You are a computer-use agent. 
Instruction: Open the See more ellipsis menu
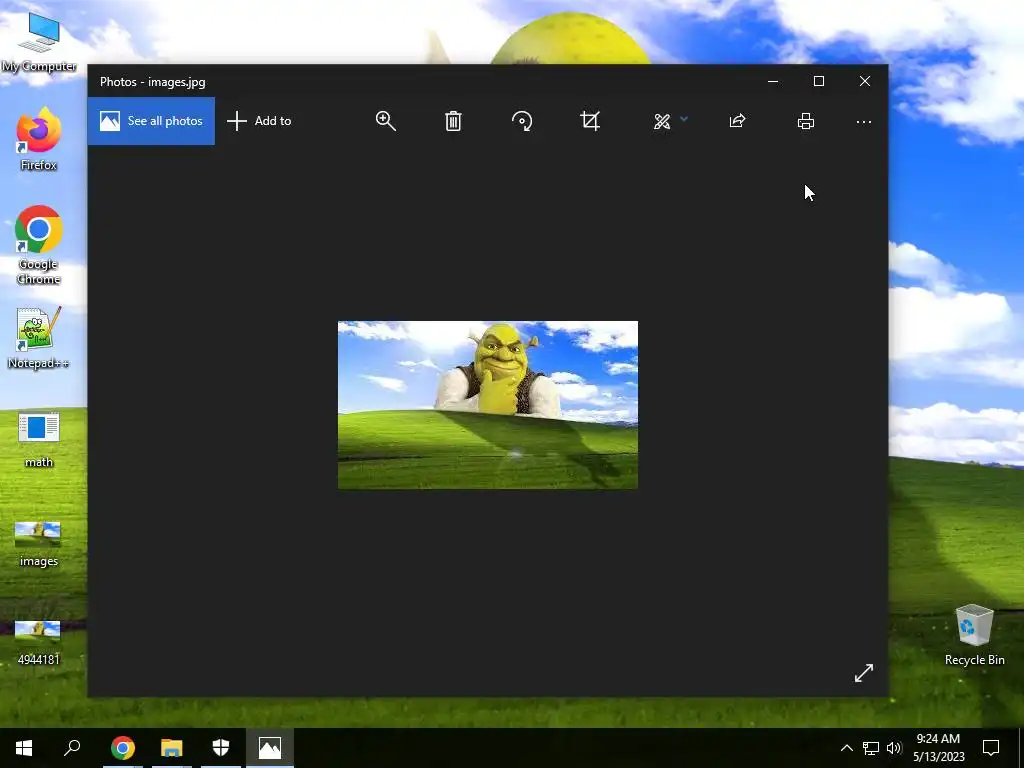pyautogui.click(x=863, y=121)
